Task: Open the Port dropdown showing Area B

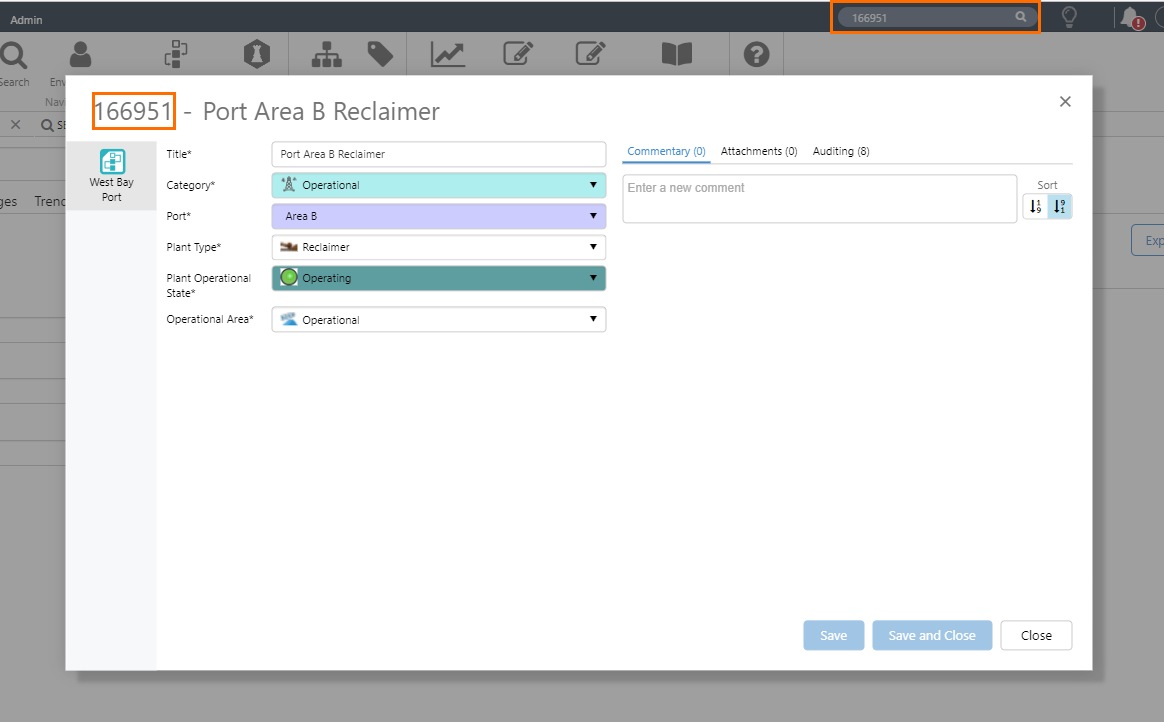Action: (438, 216)
